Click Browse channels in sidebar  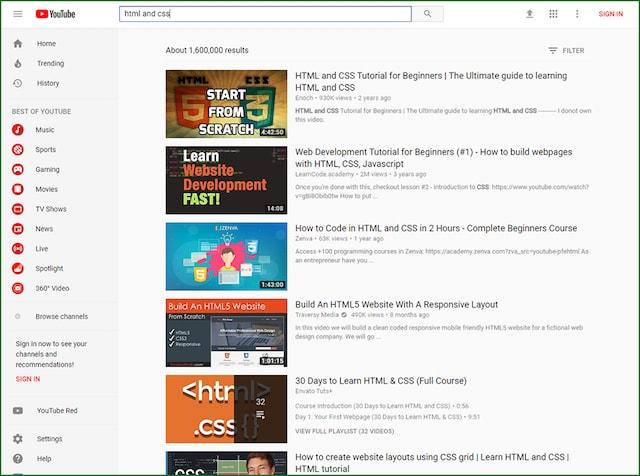61,316
